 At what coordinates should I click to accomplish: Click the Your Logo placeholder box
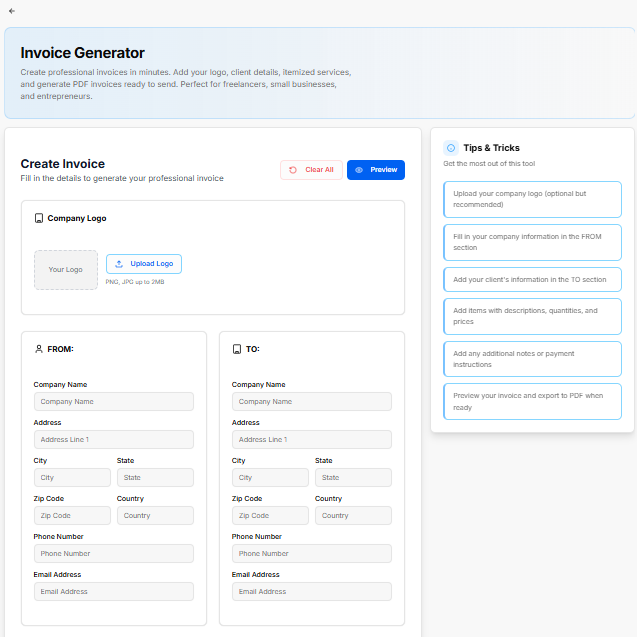(x=66, y=270)
